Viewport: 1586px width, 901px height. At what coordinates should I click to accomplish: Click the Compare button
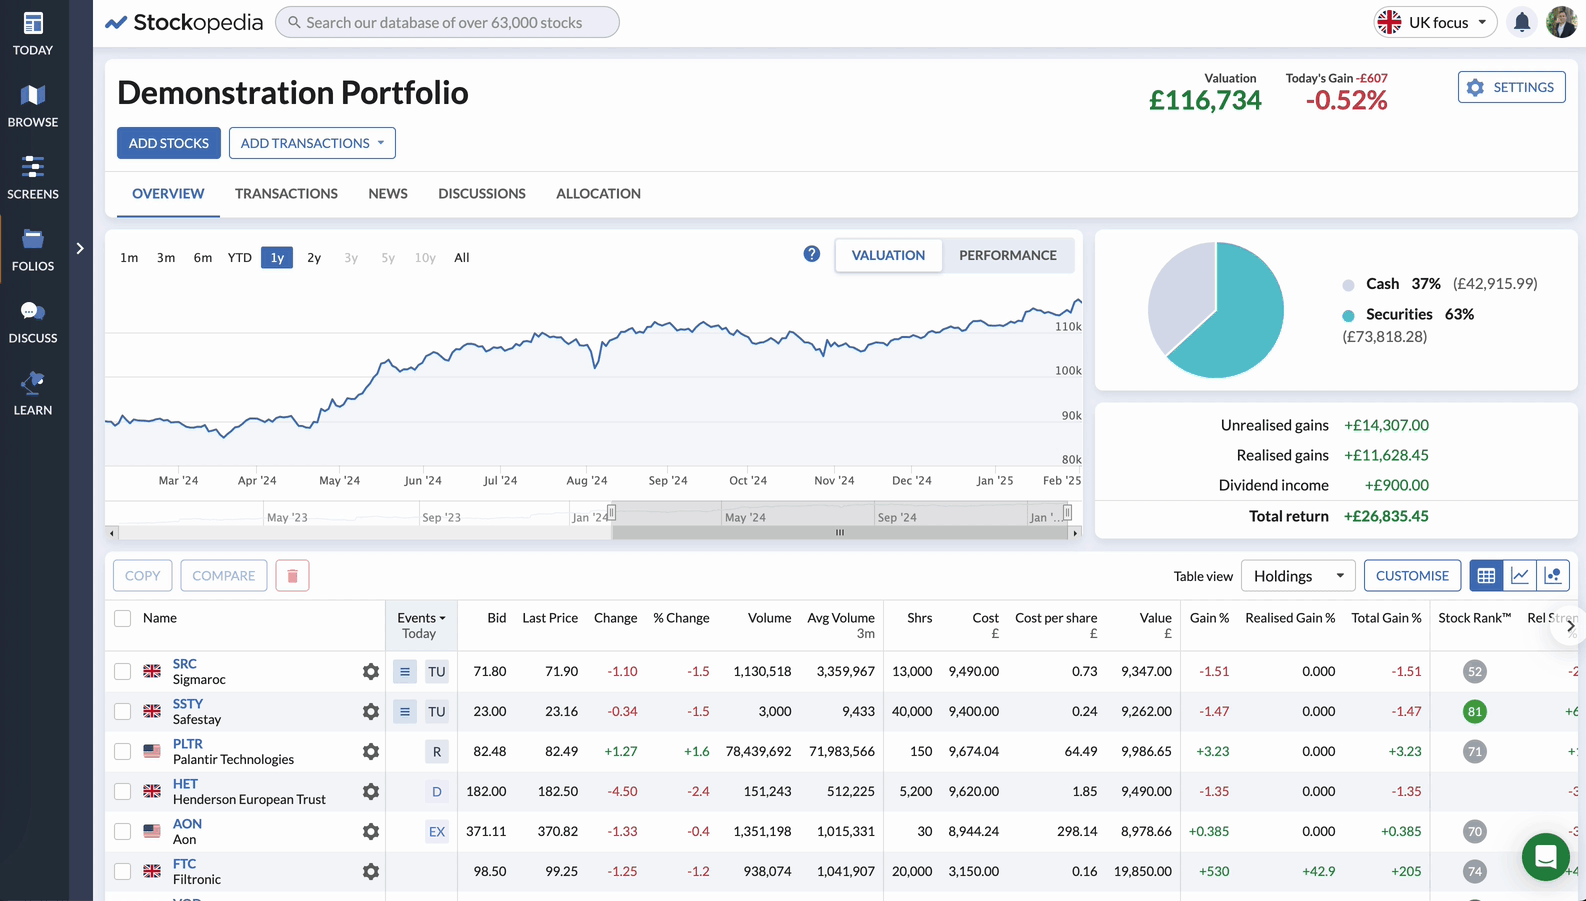pyautogui.click(x=223, y=576)
